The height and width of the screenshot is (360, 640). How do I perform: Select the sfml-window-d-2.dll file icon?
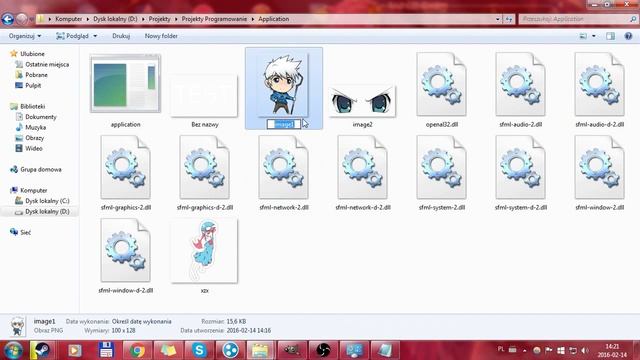(x=125, y=250)
